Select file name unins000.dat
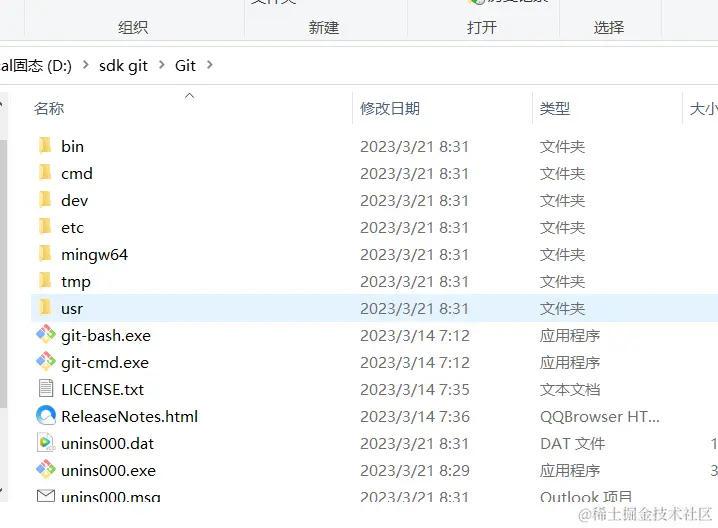 pos(108,444)
